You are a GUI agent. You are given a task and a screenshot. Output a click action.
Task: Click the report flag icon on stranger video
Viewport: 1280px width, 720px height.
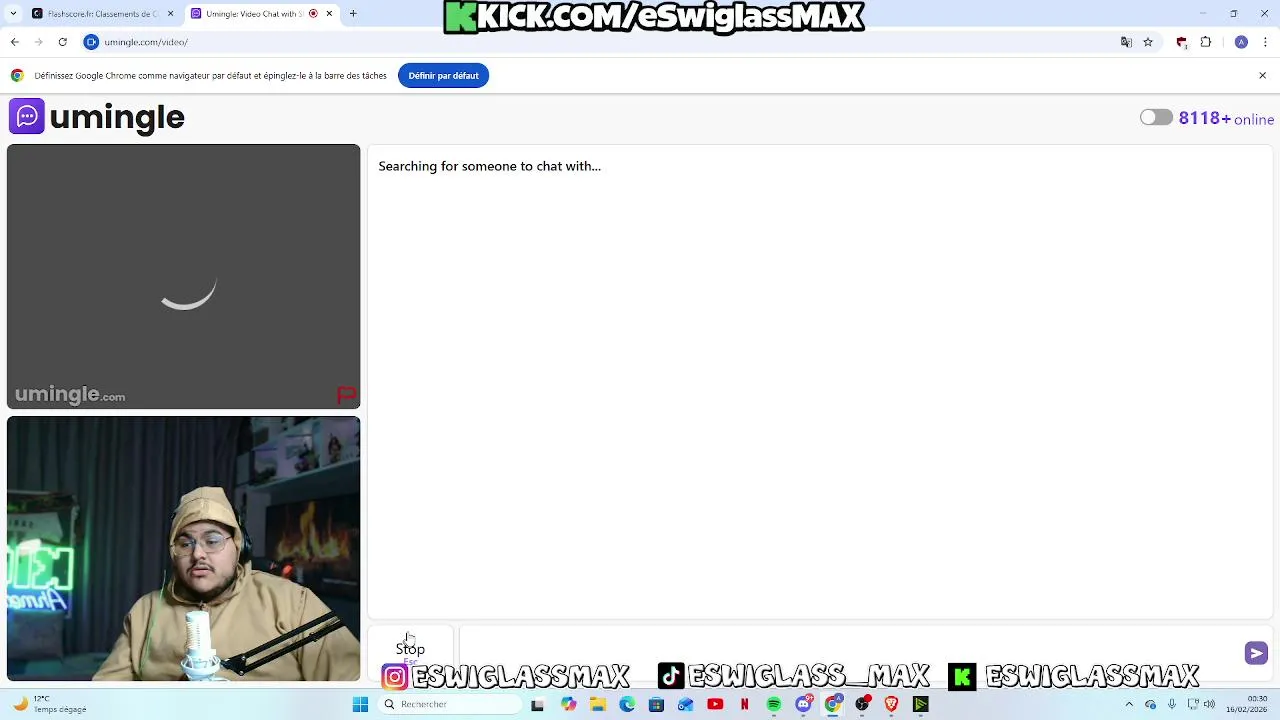pyautogui.click(x=346, y=395)
